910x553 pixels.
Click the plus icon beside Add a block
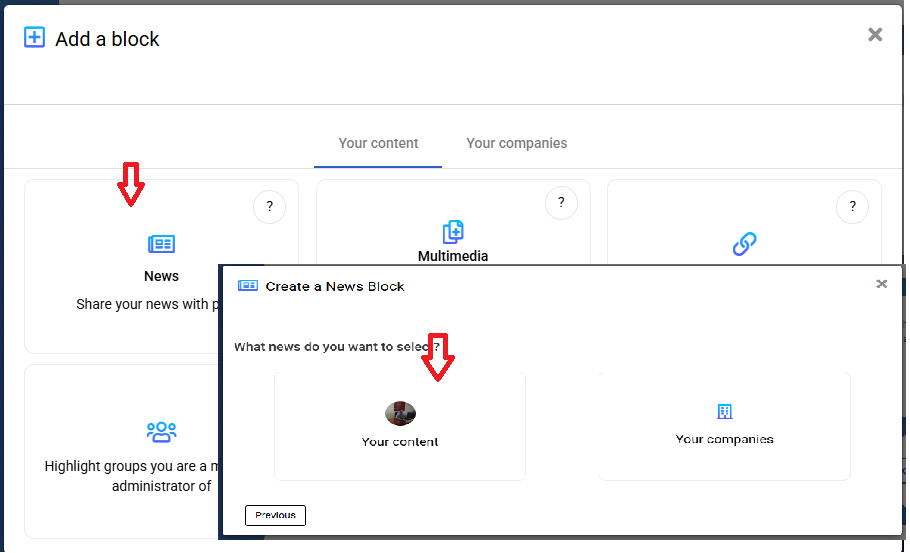tap(35, 38)
